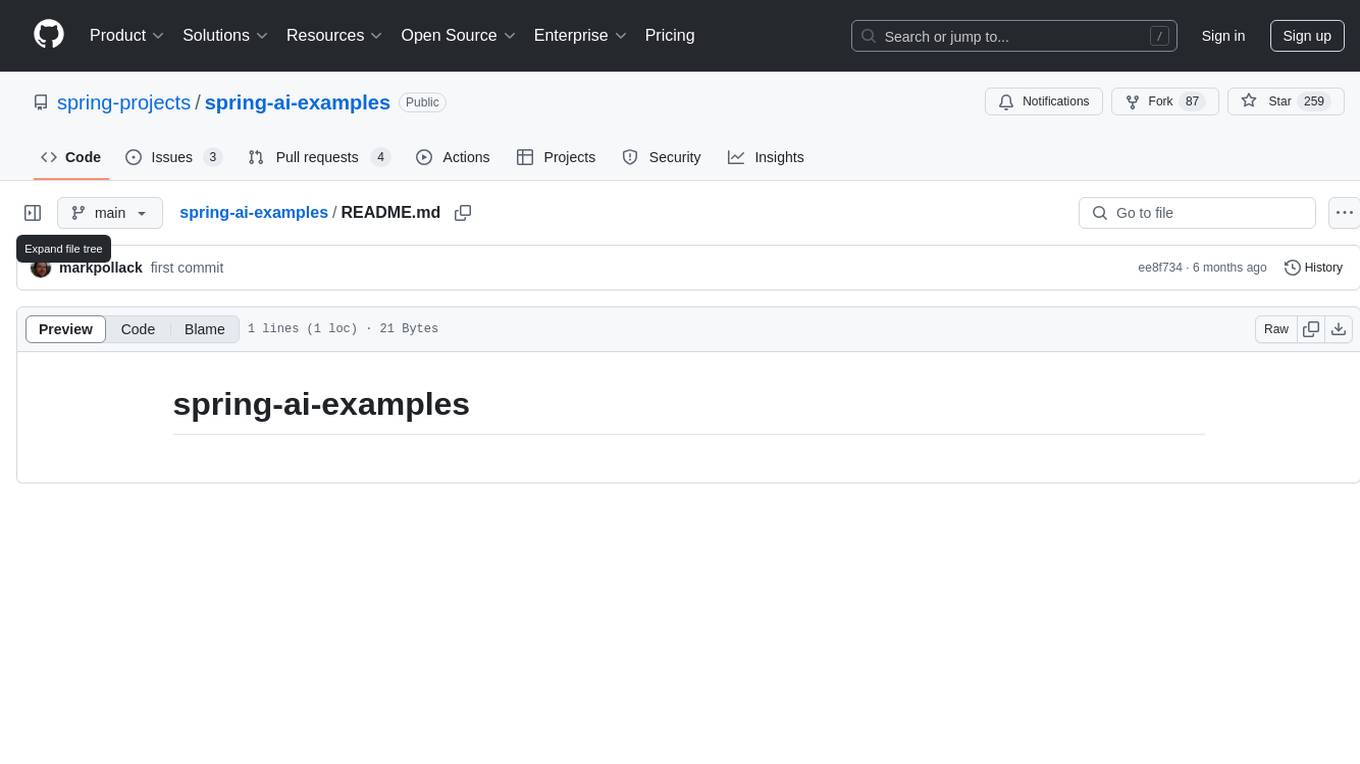The height and width of the screenshot is (764, 1360).
Task: Switch to the Issues tab
Action: 174,157
